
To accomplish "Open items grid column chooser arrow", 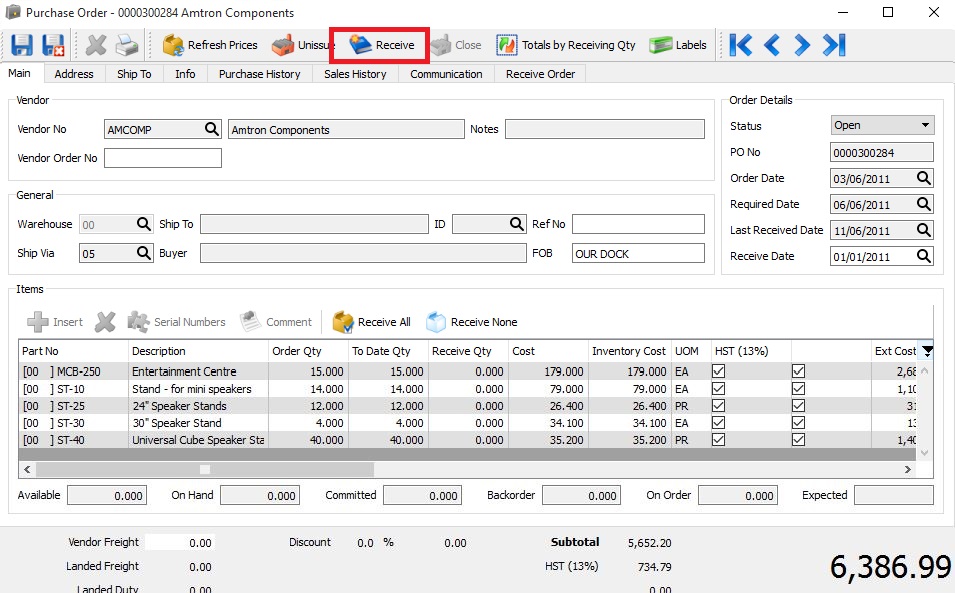I will tap(928, 351).
